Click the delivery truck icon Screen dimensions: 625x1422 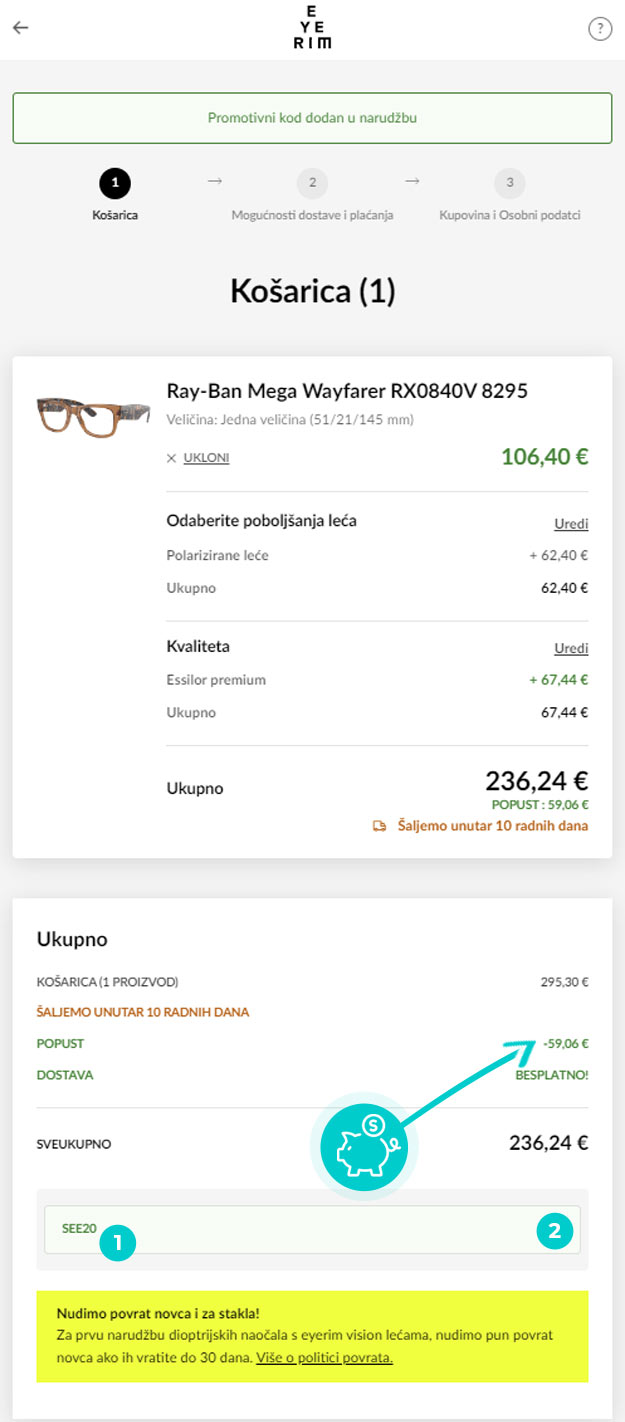379,826
